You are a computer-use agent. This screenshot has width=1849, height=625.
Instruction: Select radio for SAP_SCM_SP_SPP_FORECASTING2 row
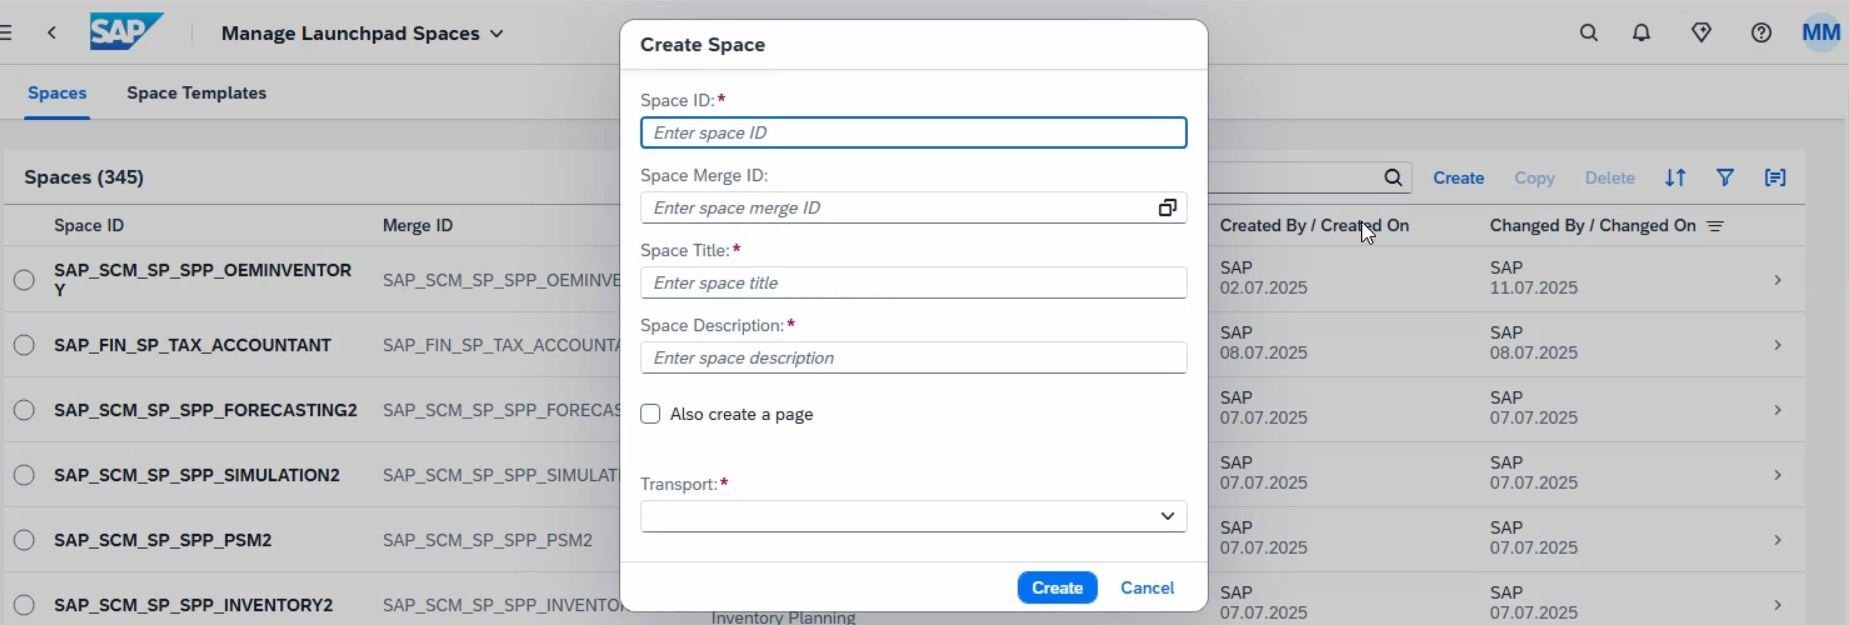[x=24, y=410]
